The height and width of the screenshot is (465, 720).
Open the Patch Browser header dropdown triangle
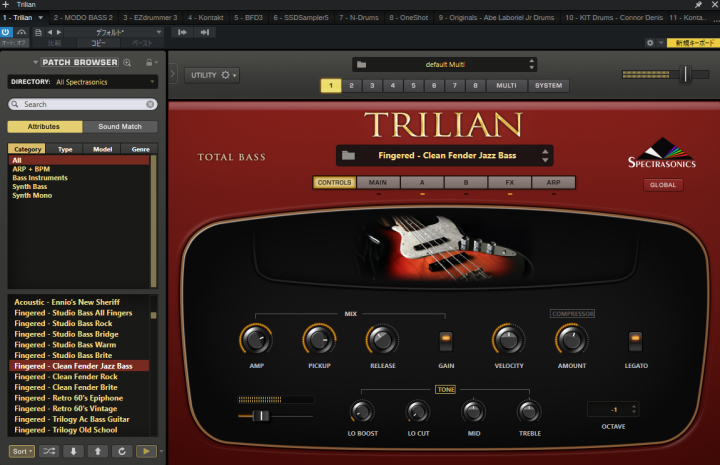click(x=35, y=62)
